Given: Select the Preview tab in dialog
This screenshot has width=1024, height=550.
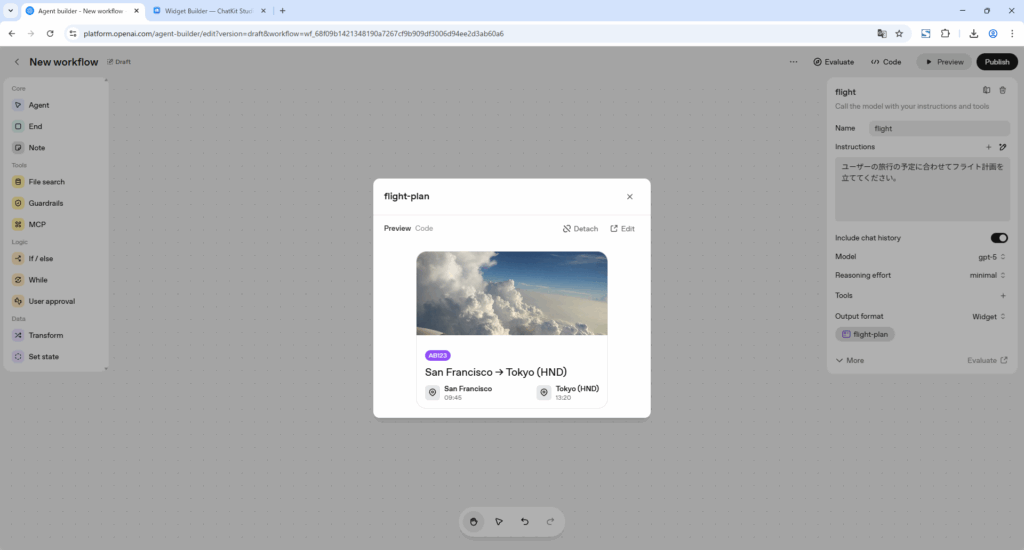Looking at the screenshot, I should point(397,229).
